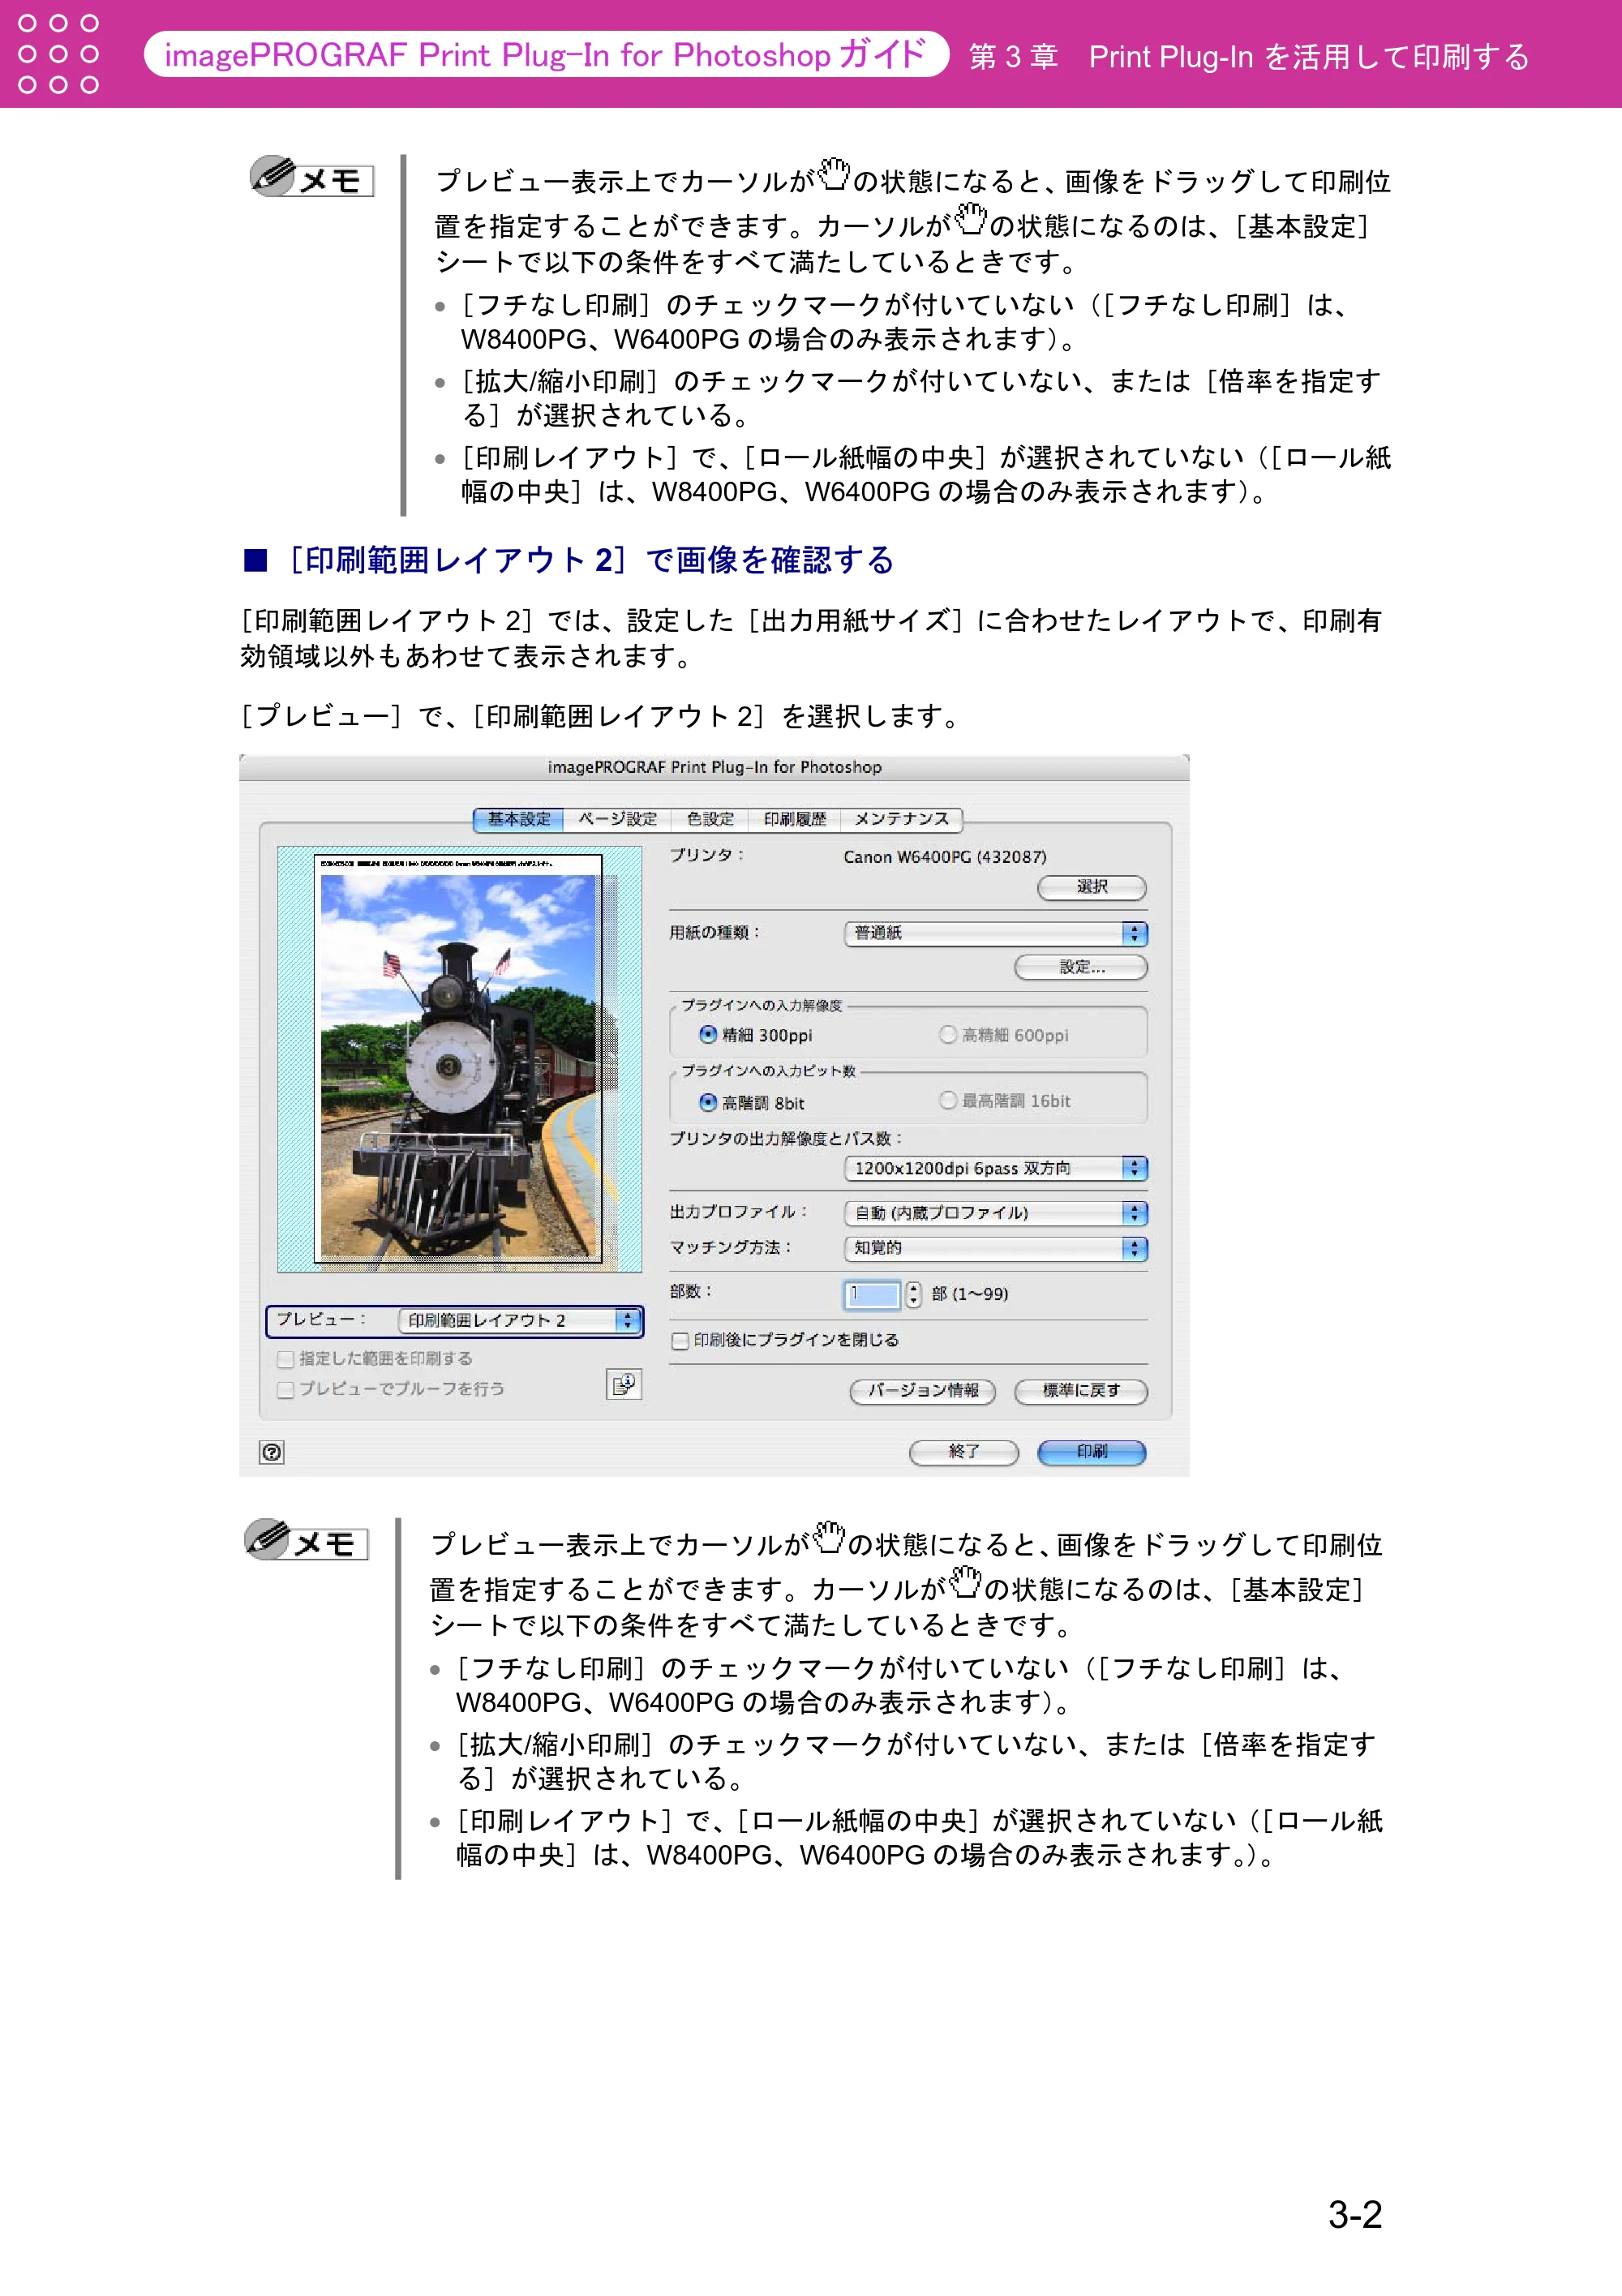This screenshot has height=2296, width=1622.
Task: Click the blue 印刷 button
Action: (x=1092, y=1452)
